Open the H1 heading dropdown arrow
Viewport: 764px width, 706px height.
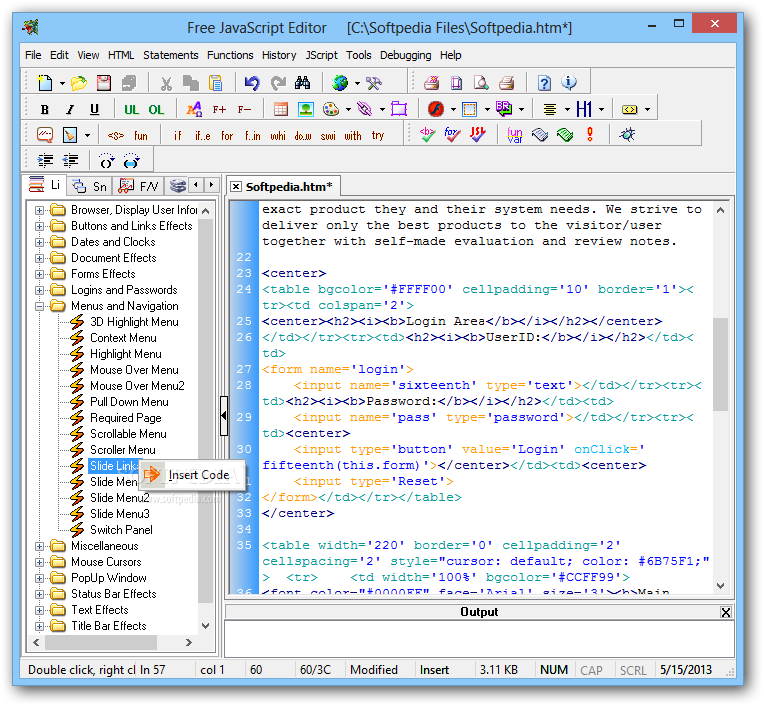coord(602,110)
